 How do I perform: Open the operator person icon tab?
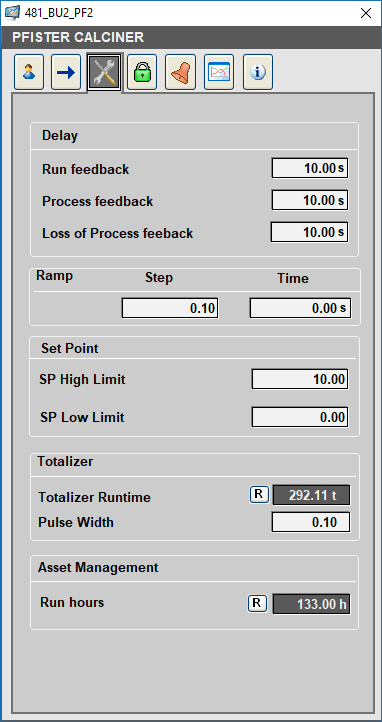click(29, 72)
